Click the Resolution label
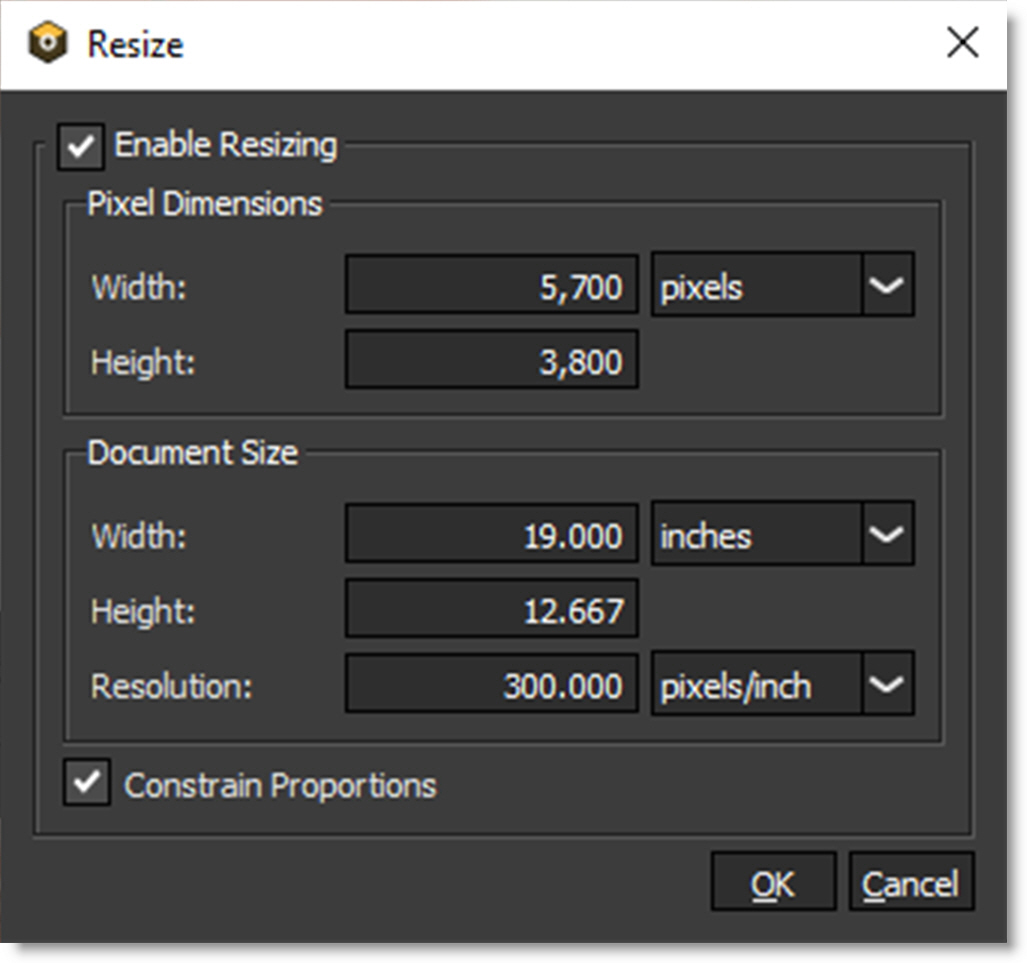 [170, 686]
